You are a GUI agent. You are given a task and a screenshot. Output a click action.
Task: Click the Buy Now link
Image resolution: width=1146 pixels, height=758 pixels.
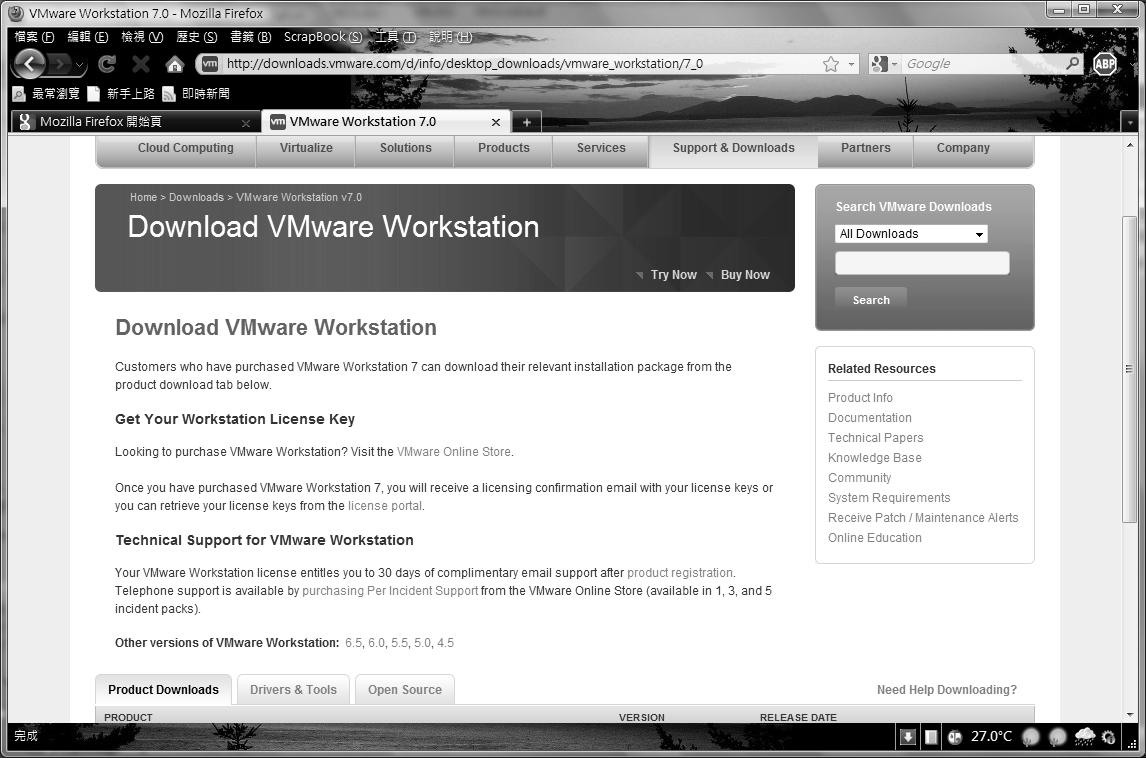745,275
